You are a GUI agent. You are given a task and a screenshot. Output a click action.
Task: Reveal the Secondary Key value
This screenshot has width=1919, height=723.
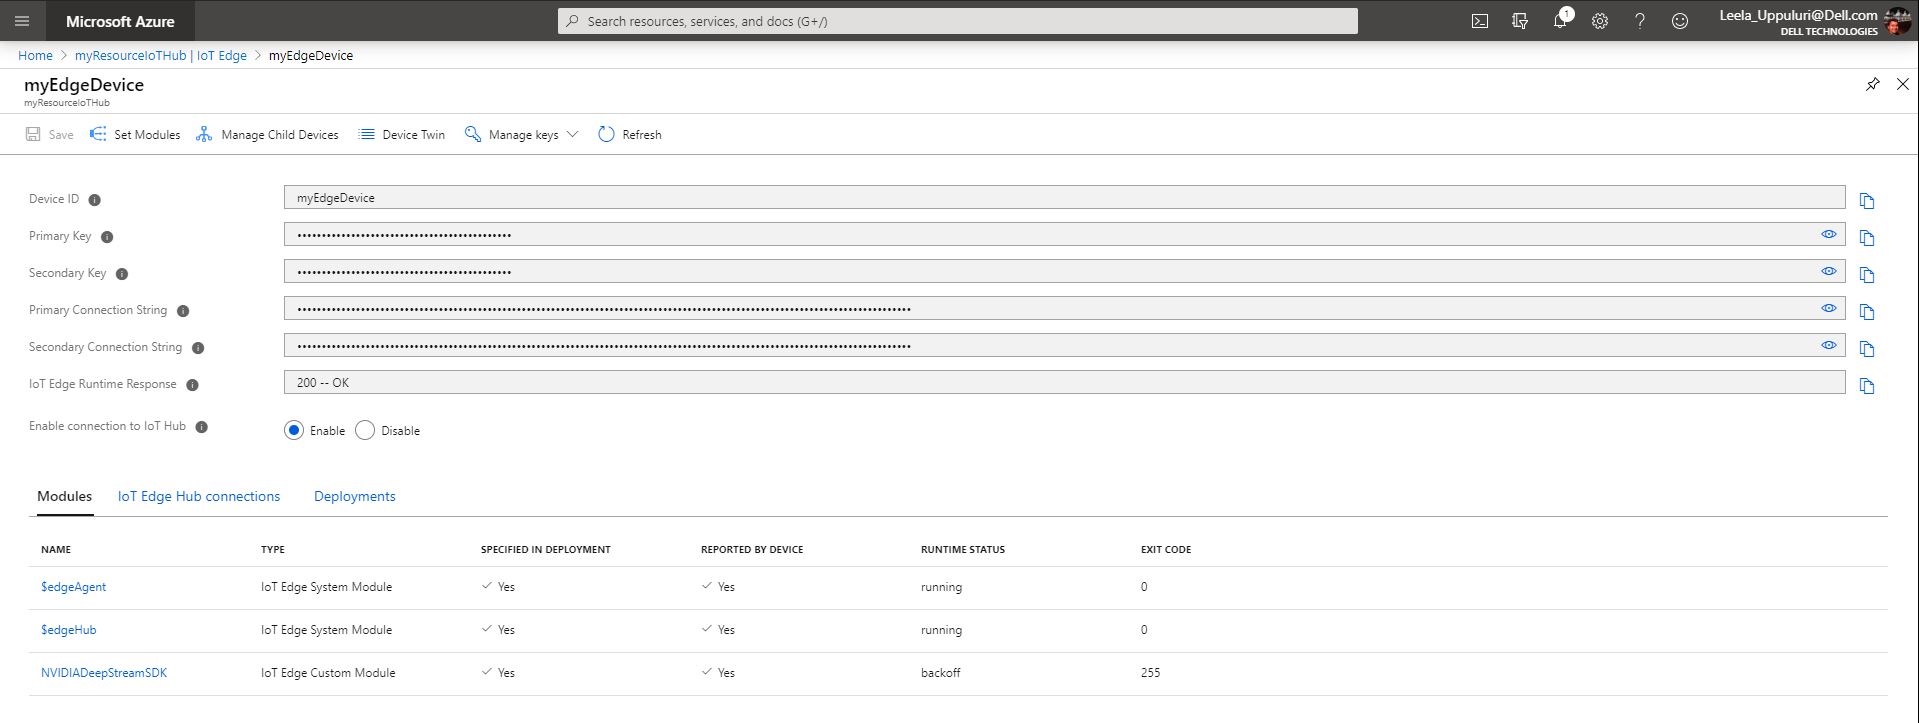1829,271
